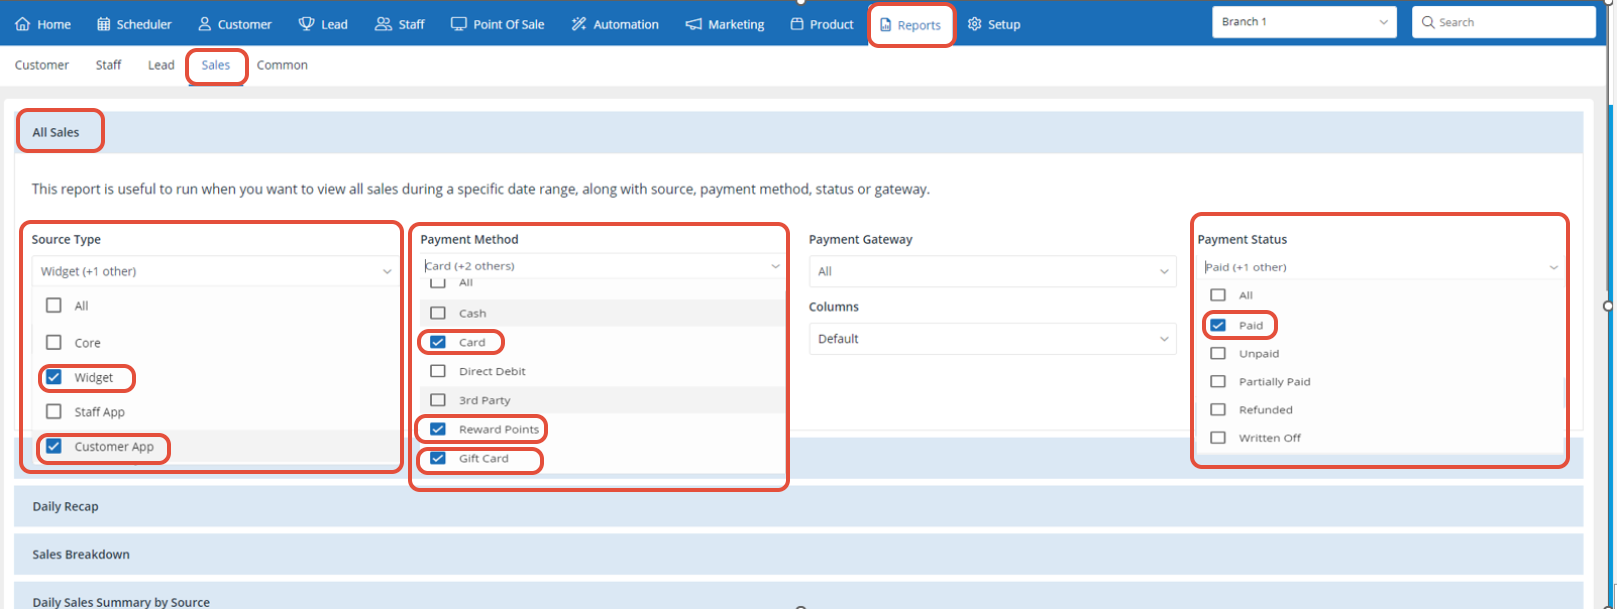Image resolution: width=1617 pixels, height=609 pixels.
Task: Open the Automation menu
Action: point(615,24)
